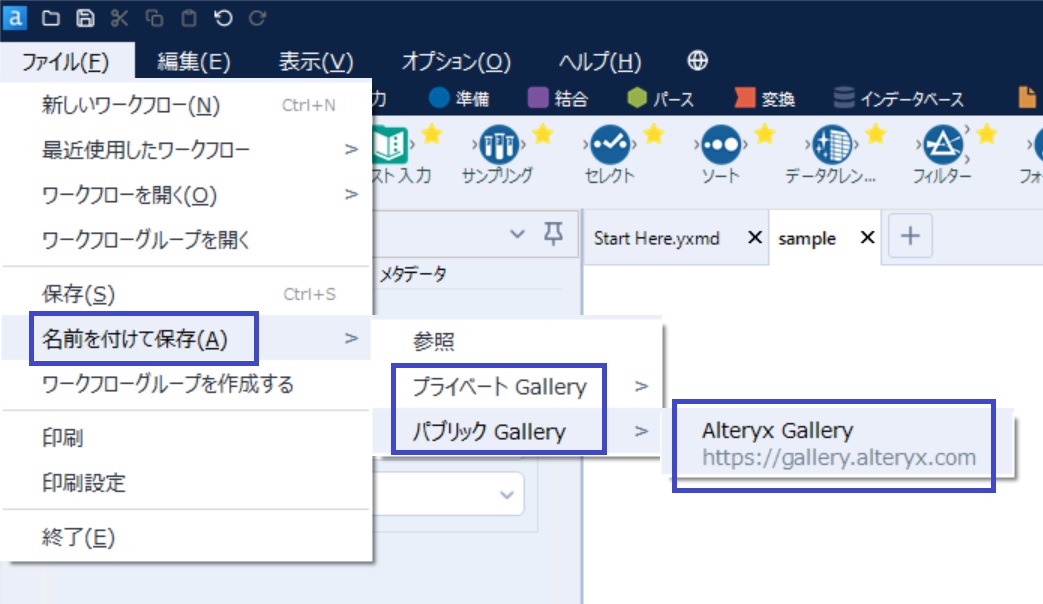Image resolution: width=1043 pixels, height=604 pixels.
Task: Open the 変換 tool category
Action: tap(764, 98)
